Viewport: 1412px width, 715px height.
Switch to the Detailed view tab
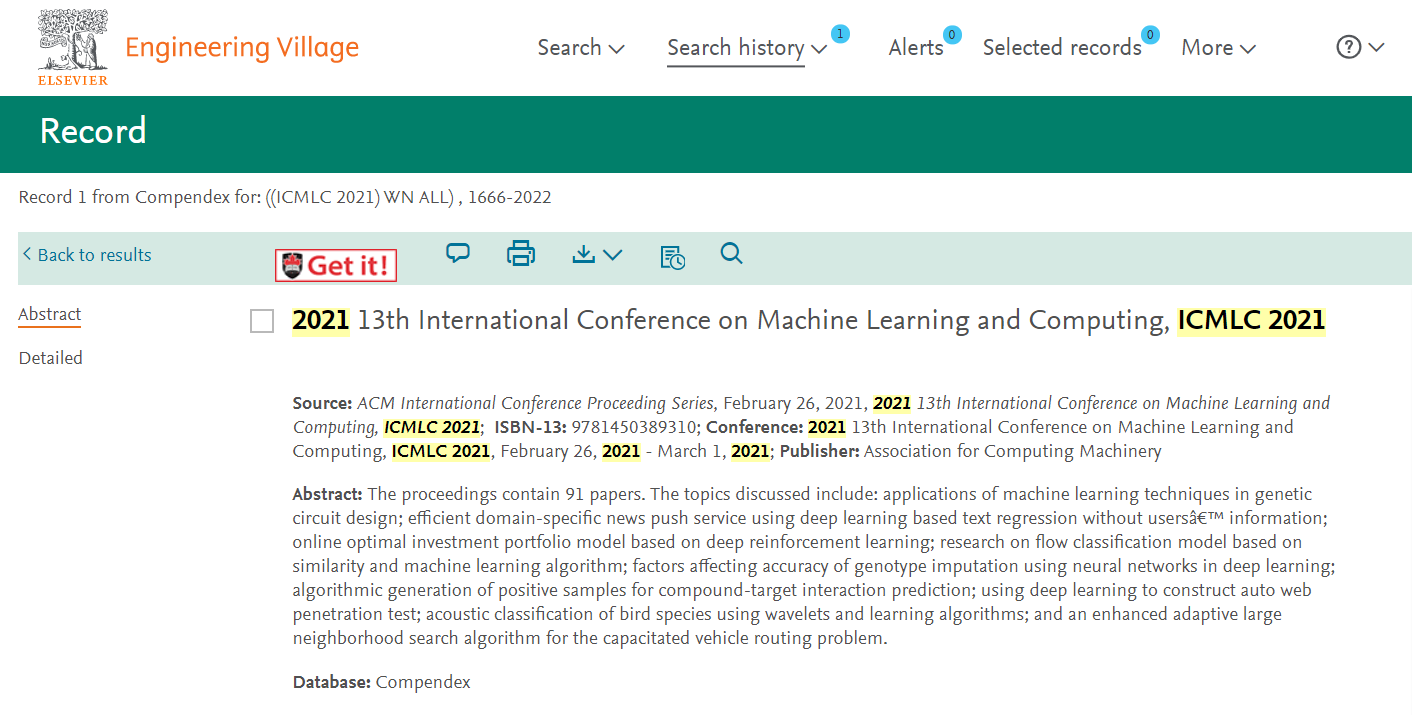[x=51, y=358]
